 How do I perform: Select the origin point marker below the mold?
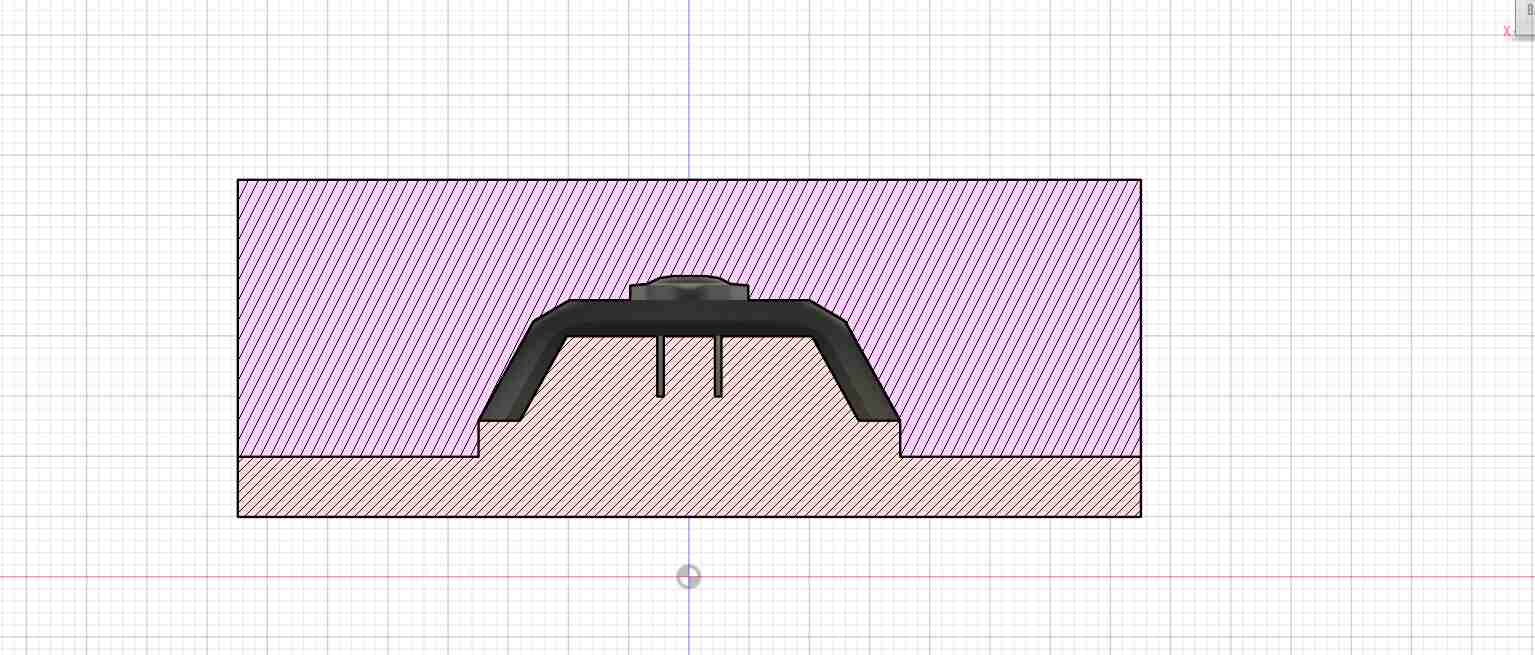pyautogui.click(x=688, y=577)
